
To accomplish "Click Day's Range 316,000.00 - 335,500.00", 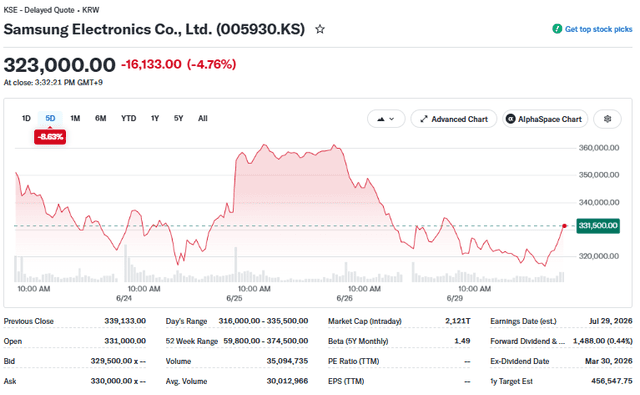I will pos(263,321).
